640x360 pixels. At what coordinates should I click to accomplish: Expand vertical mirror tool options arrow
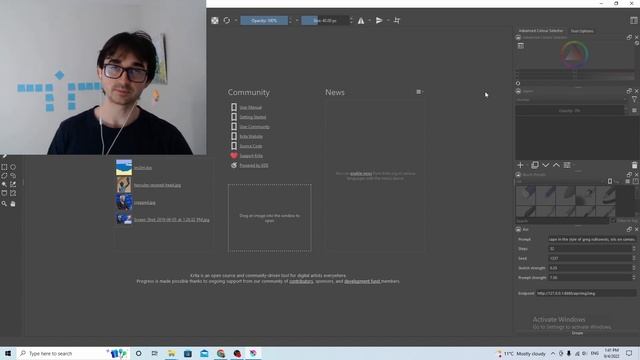pyautogui.click(x=388, y=20)
